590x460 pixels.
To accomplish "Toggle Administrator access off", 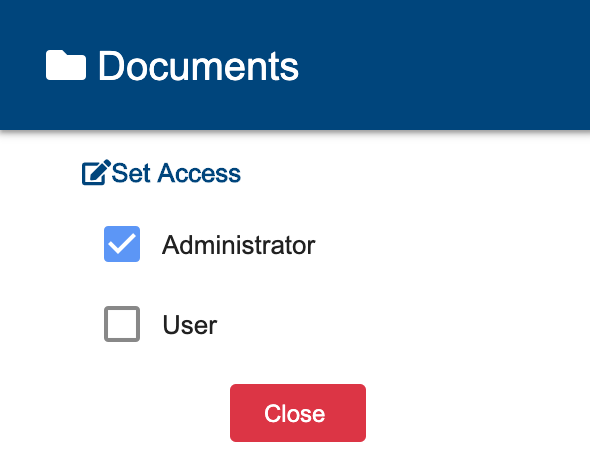I will [122, 244].
